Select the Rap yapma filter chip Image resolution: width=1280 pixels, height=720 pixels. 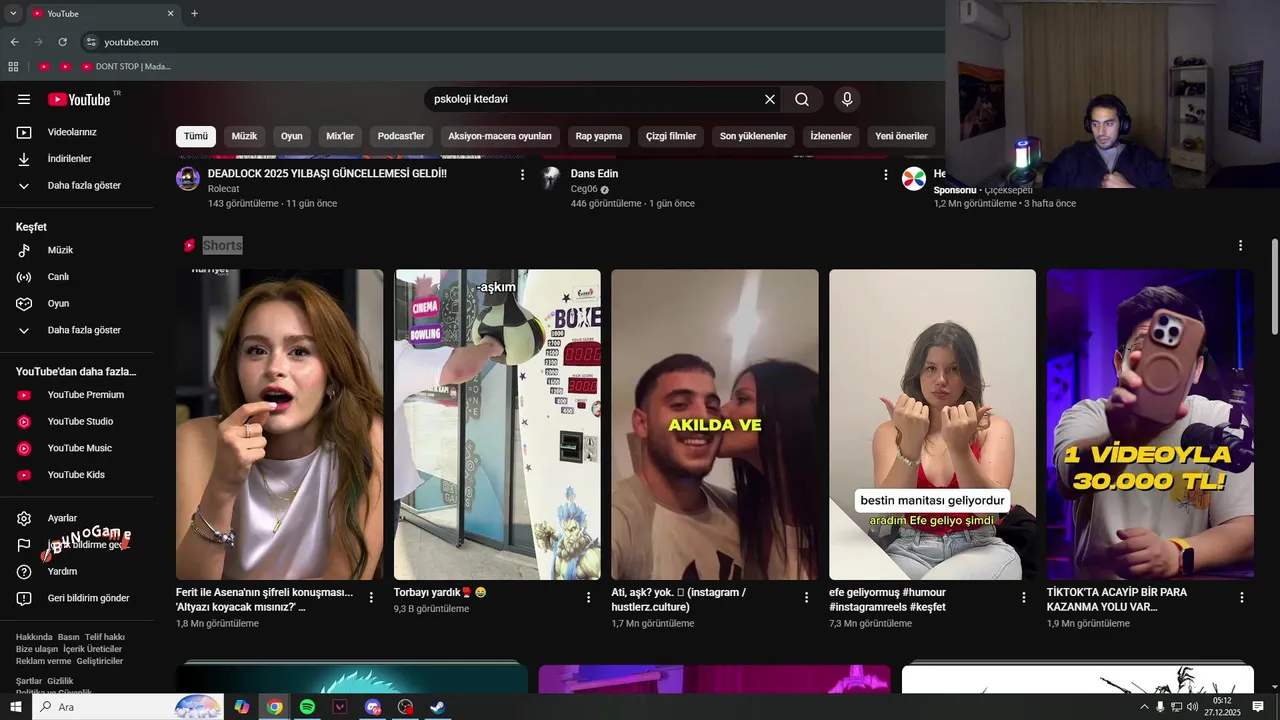pos(599,136)
